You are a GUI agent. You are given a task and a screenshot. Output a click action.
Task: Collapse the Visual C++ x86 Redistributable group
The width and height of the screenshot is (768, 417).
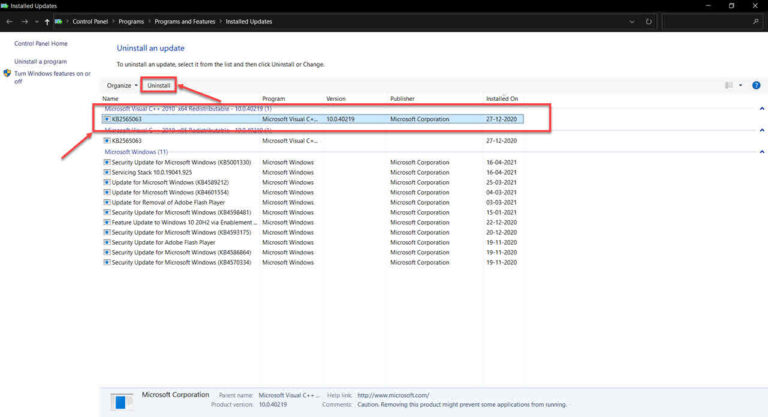pyautogui.click(x=762, y=130)
